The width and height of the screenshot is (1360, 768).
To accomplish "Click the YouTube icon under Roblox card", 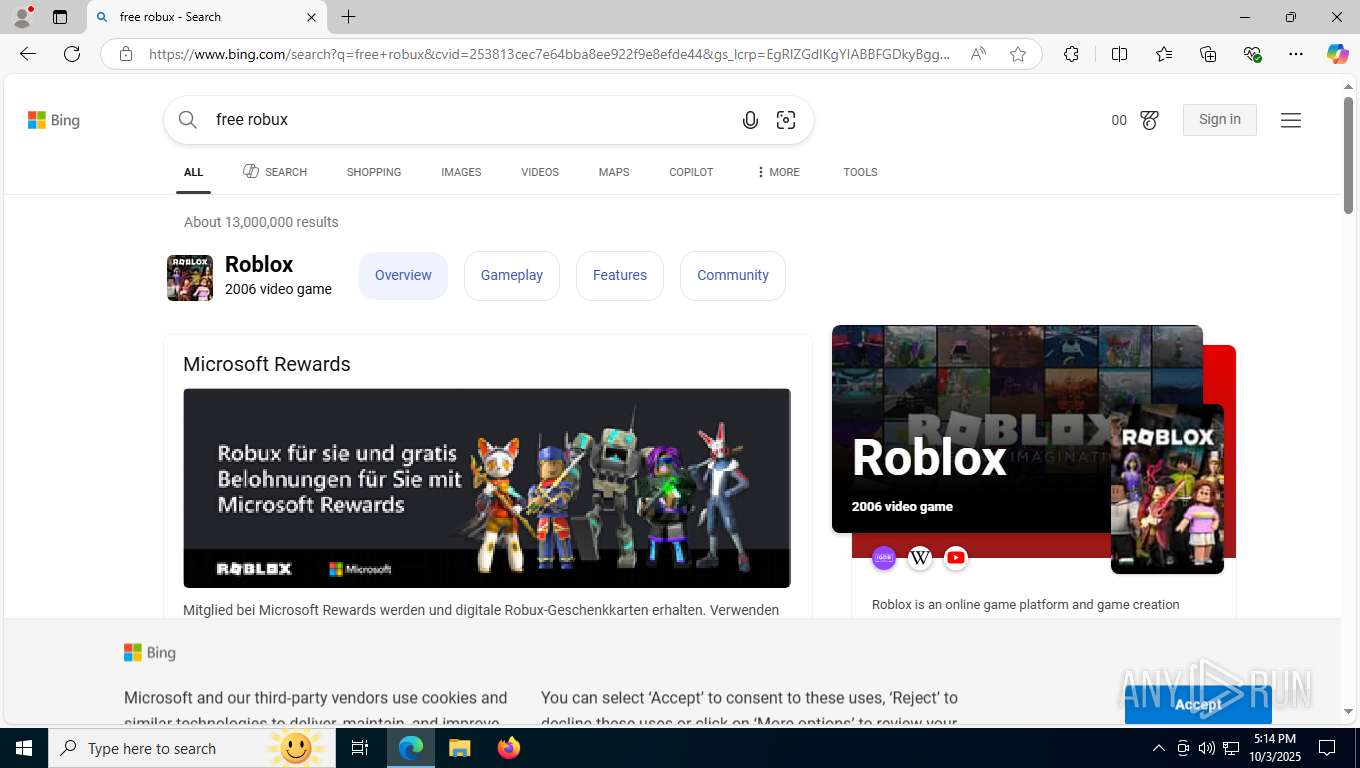I will click(956, 558).
